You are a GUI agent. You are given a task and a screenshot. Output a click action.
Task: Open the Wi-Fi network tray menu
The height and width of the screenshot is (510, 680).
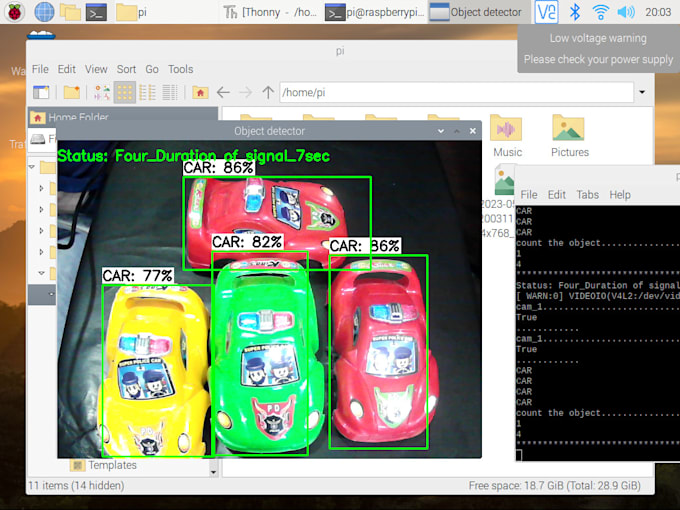pos(600,12)
